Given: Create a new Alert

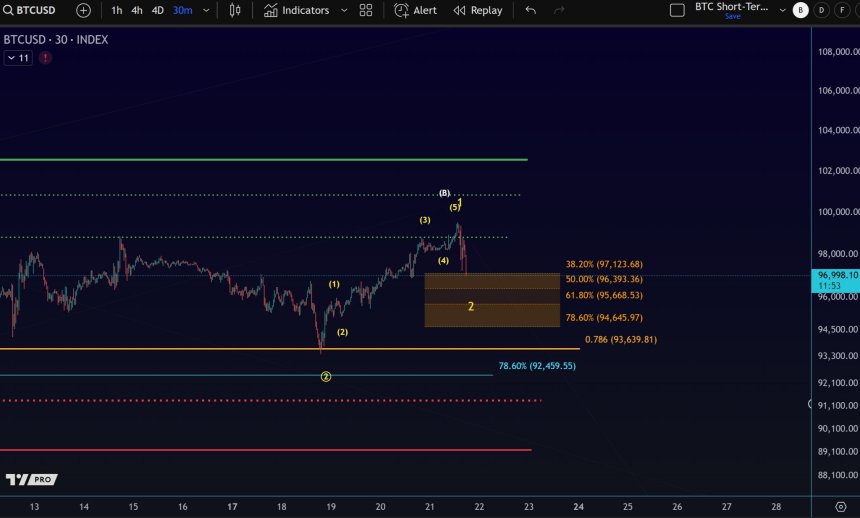Looking at the screenshot, I should click(x=415, y=10).
